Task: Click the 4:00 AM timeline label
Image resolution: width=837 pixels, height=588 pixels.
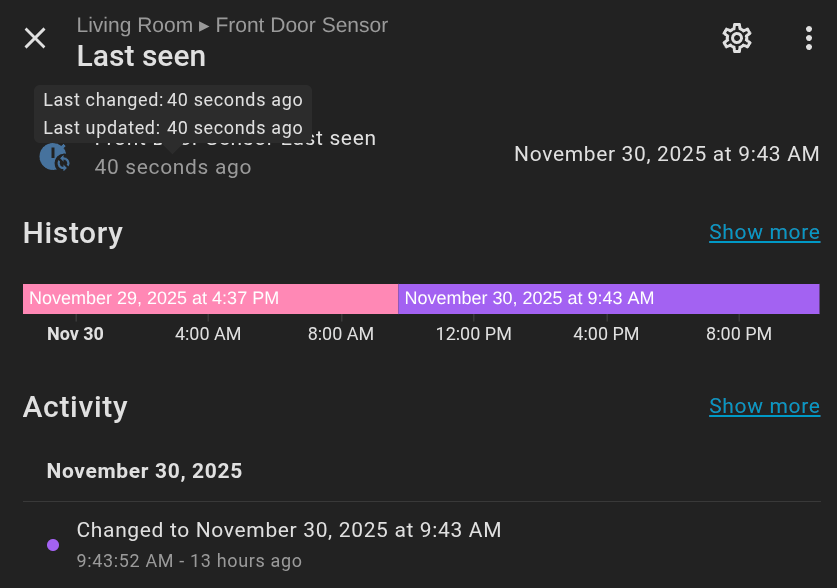Action: click(x=208, y=334)
